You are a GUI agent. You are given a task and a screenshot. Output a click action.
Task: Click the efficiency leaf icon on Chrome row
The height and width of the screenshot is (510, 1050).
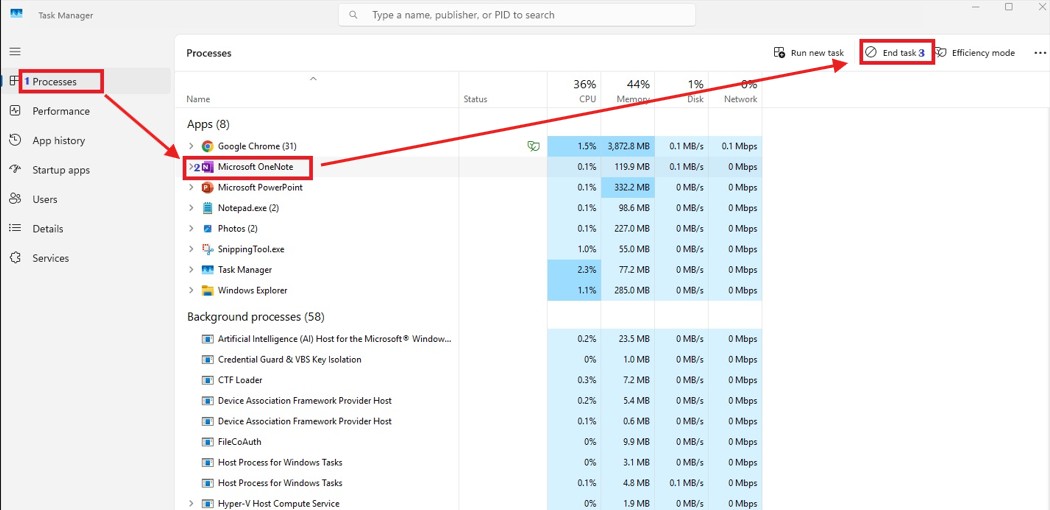pyautogui.click(x=534, y=146)
